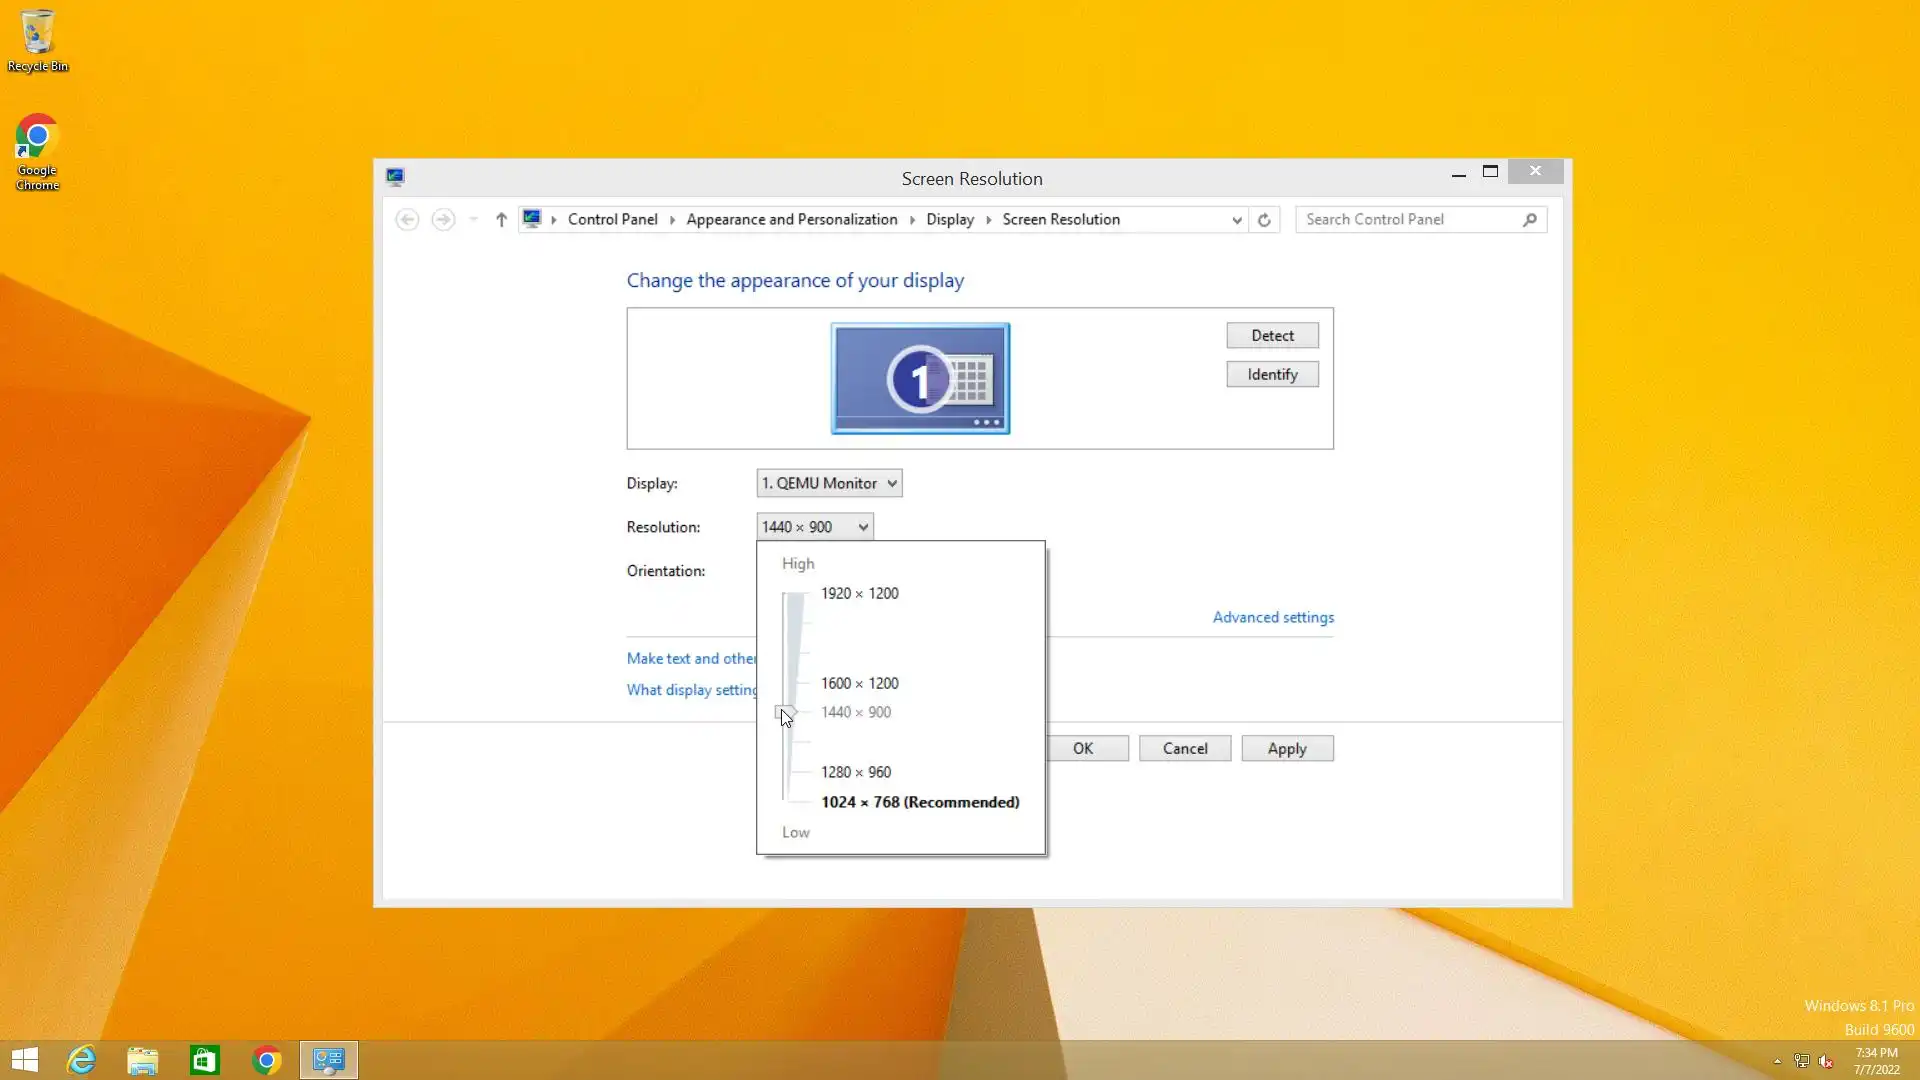Image resolution: width=1920 pixels, height=1080 pixels.
Task: Collapse the Resolution 1440 × 900 dropdown
Action: click(815, 527)
